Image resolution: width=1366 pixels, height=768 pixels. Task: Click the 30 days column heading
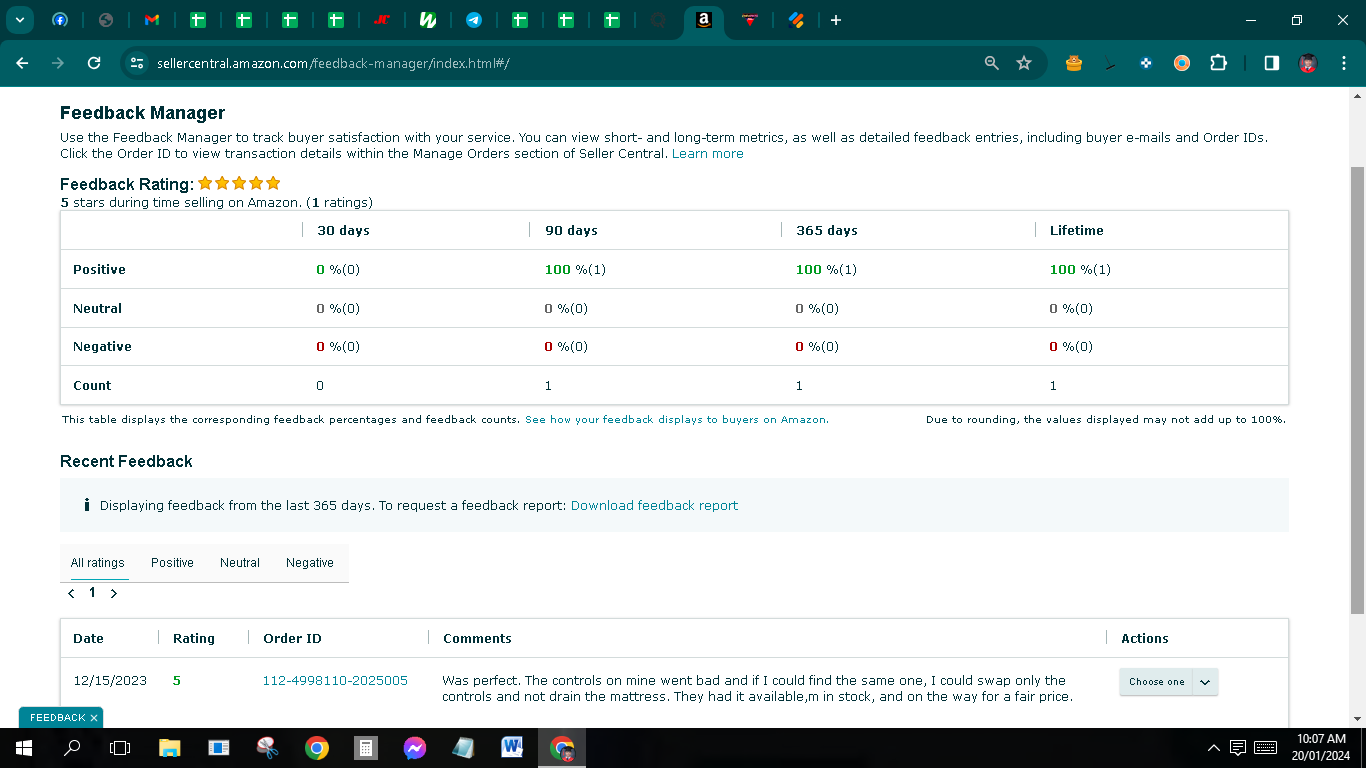click(x=343, y=231)
